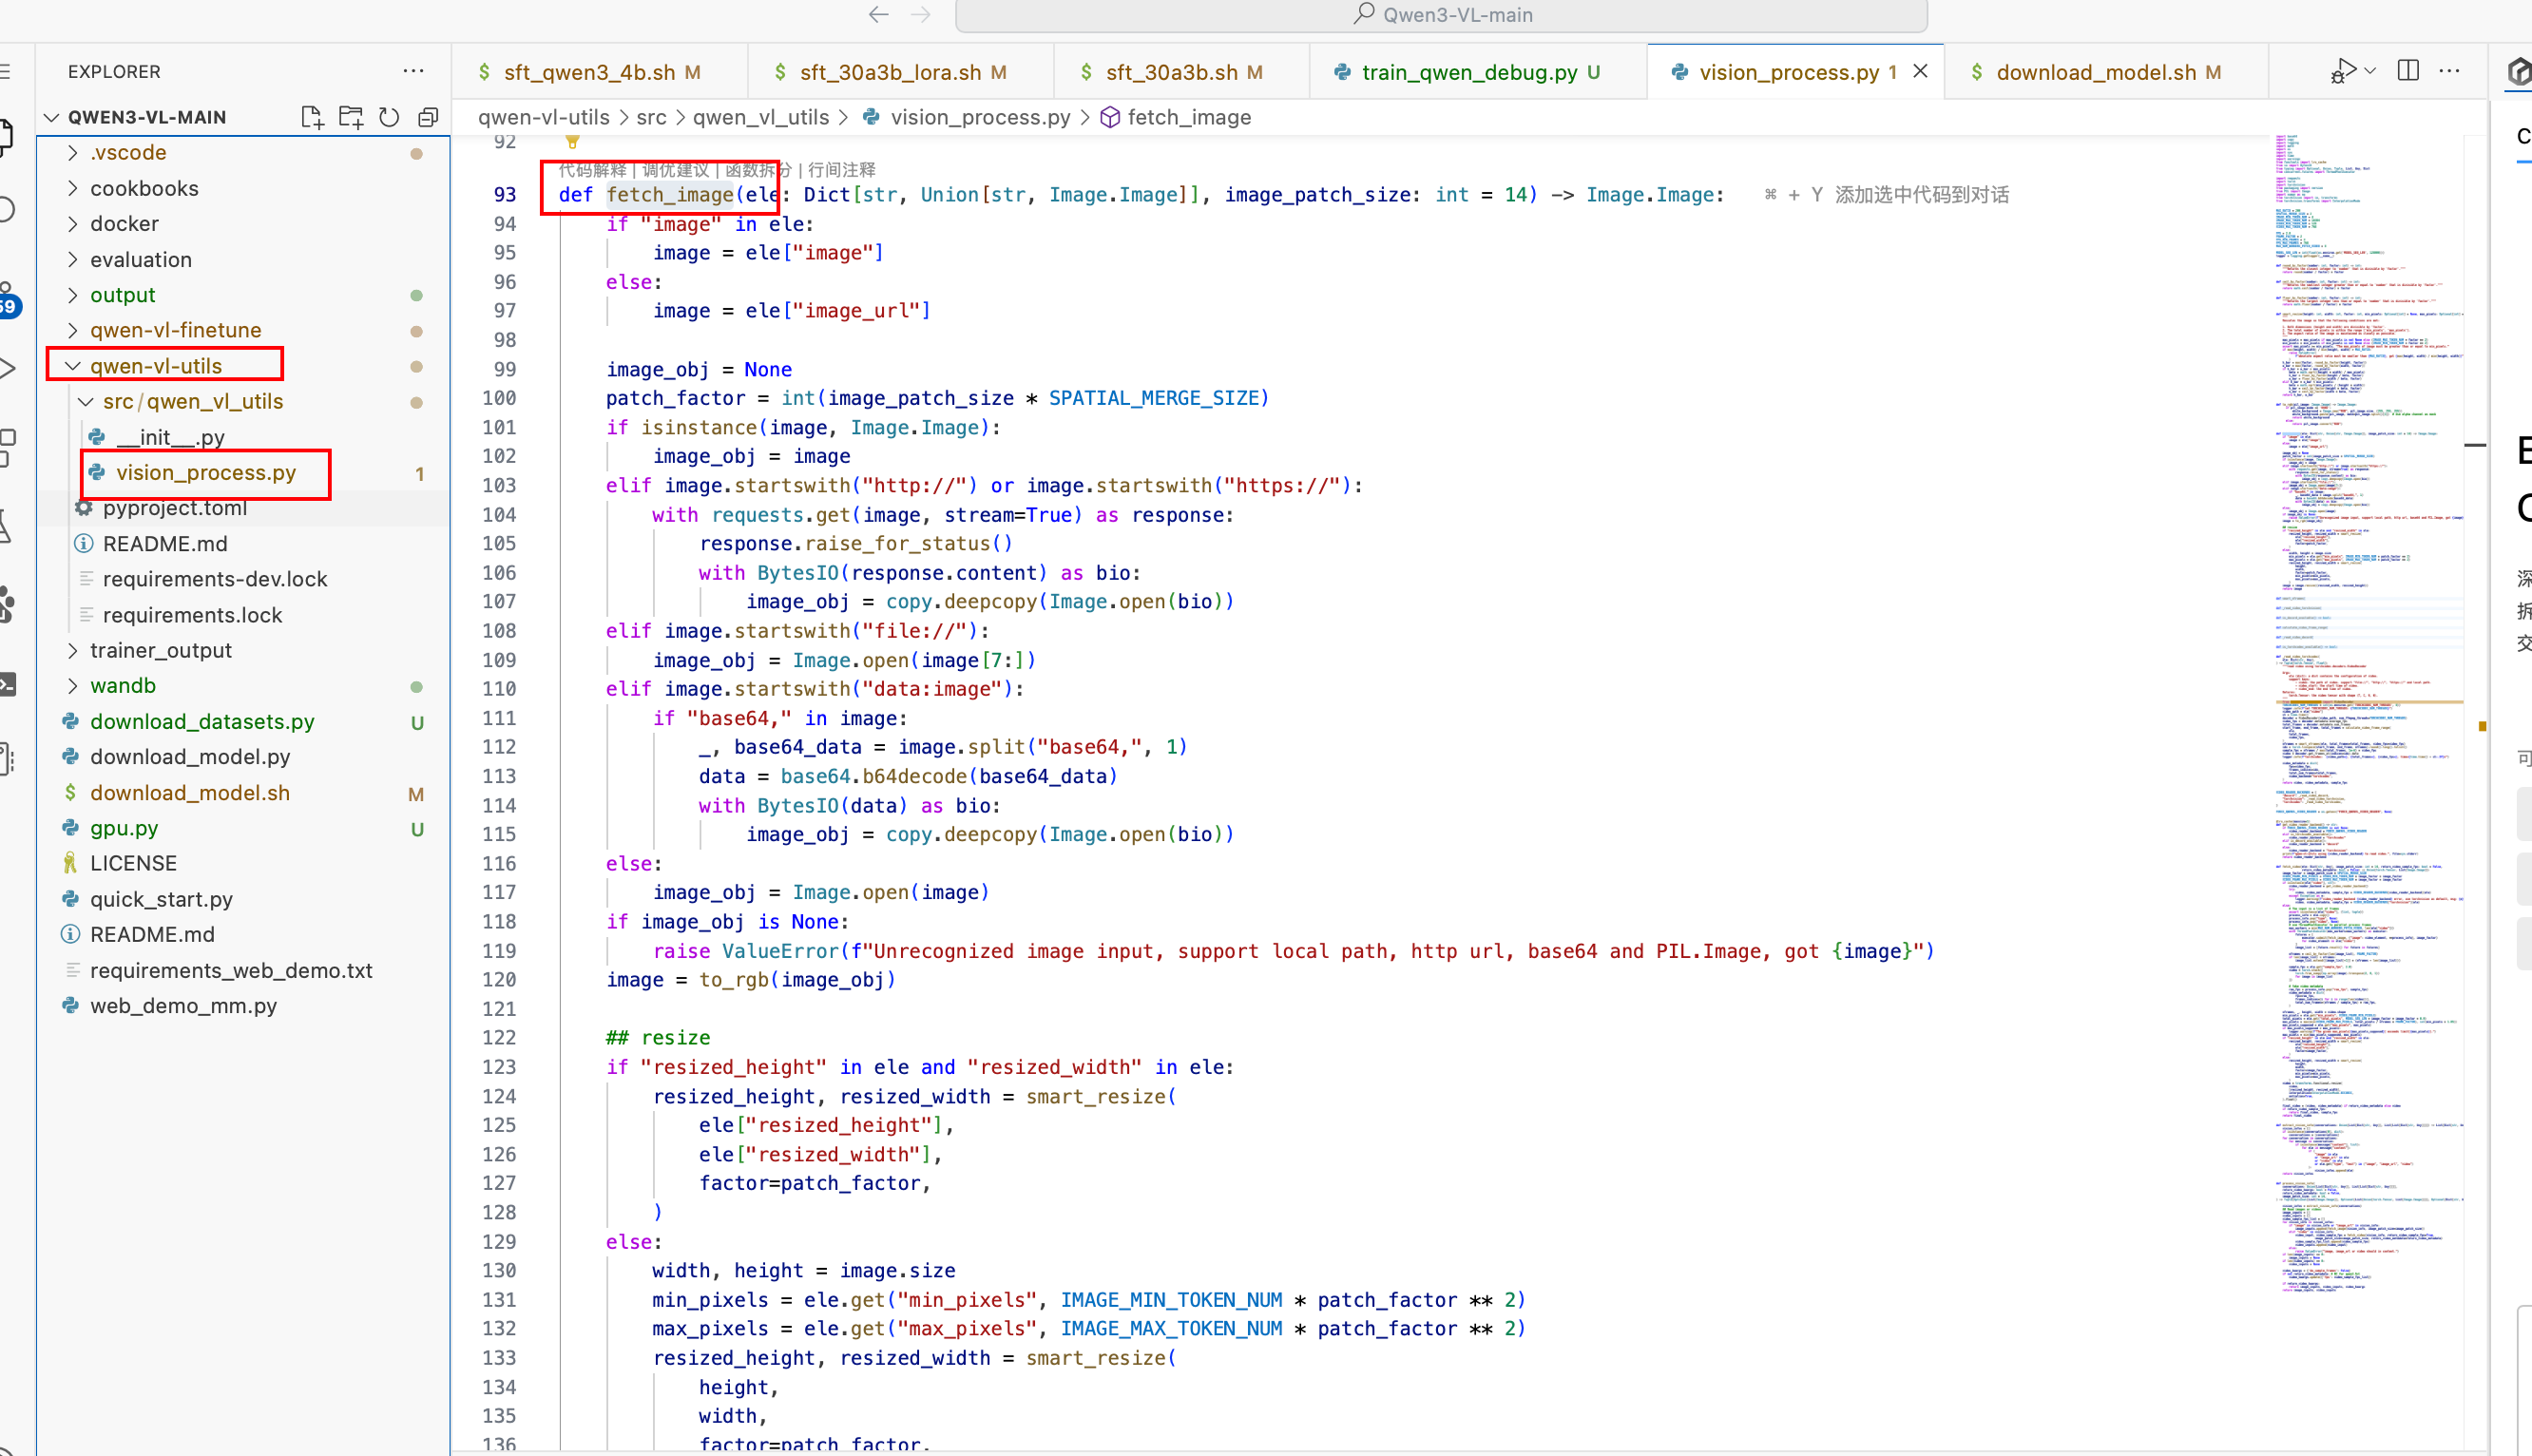Switch to the sft_30a3b_lora.sh tab
This screenshot has width=2532, height=1456.
coord(889,72)
